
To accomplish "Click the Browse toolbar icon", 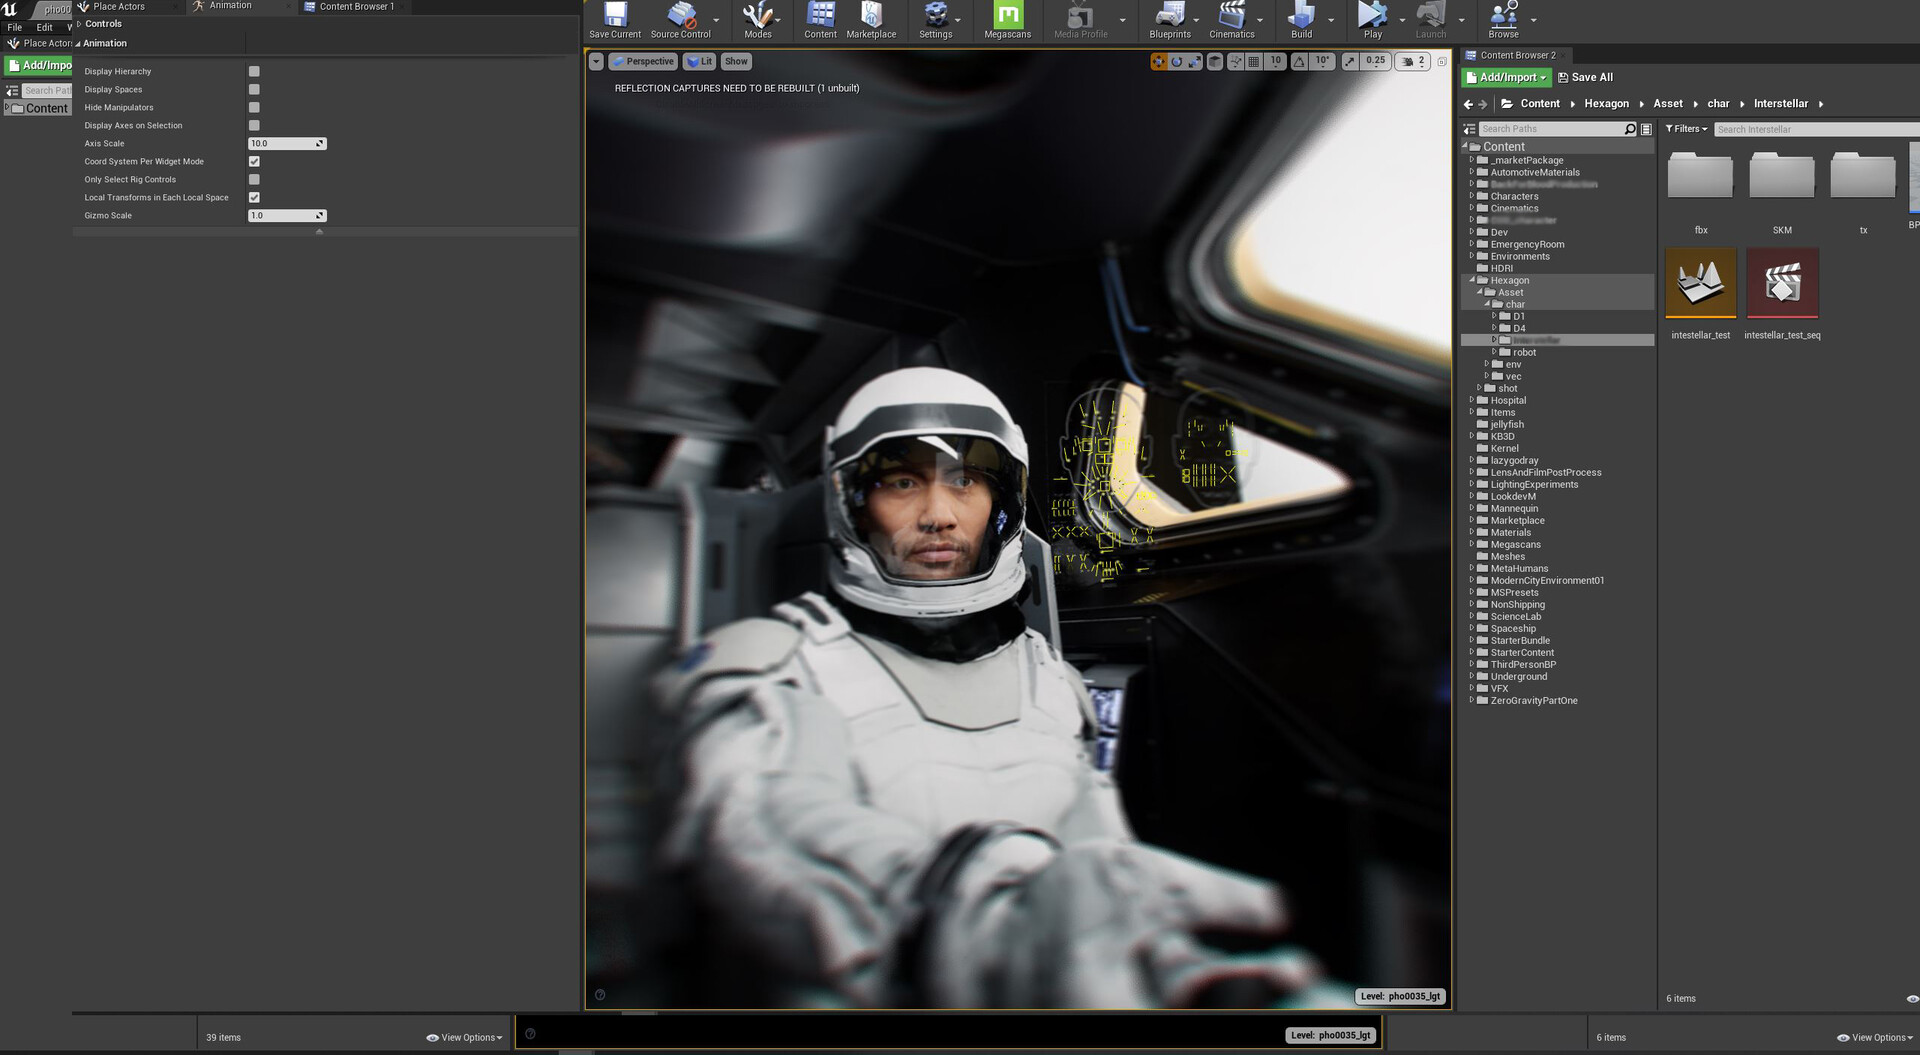I will (x=1503, y=20).
